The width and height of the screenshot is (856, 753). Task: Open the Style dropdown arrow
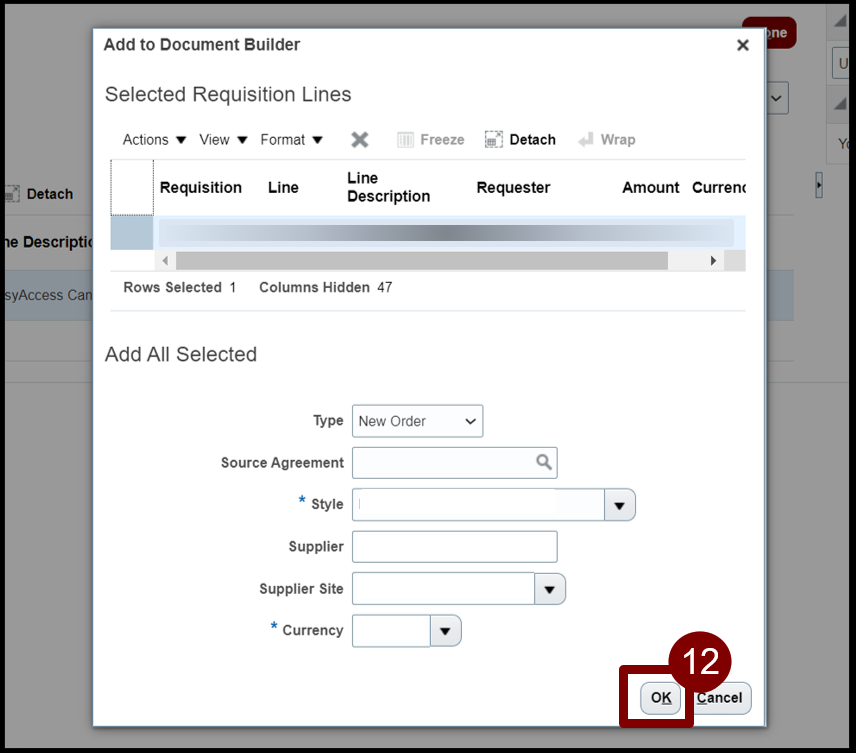pyautogui.click(x=619, y=505)
